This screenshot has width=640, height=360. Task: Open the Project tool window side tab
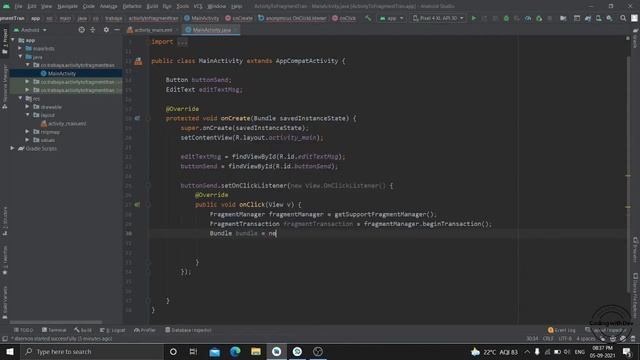(5, 42)
